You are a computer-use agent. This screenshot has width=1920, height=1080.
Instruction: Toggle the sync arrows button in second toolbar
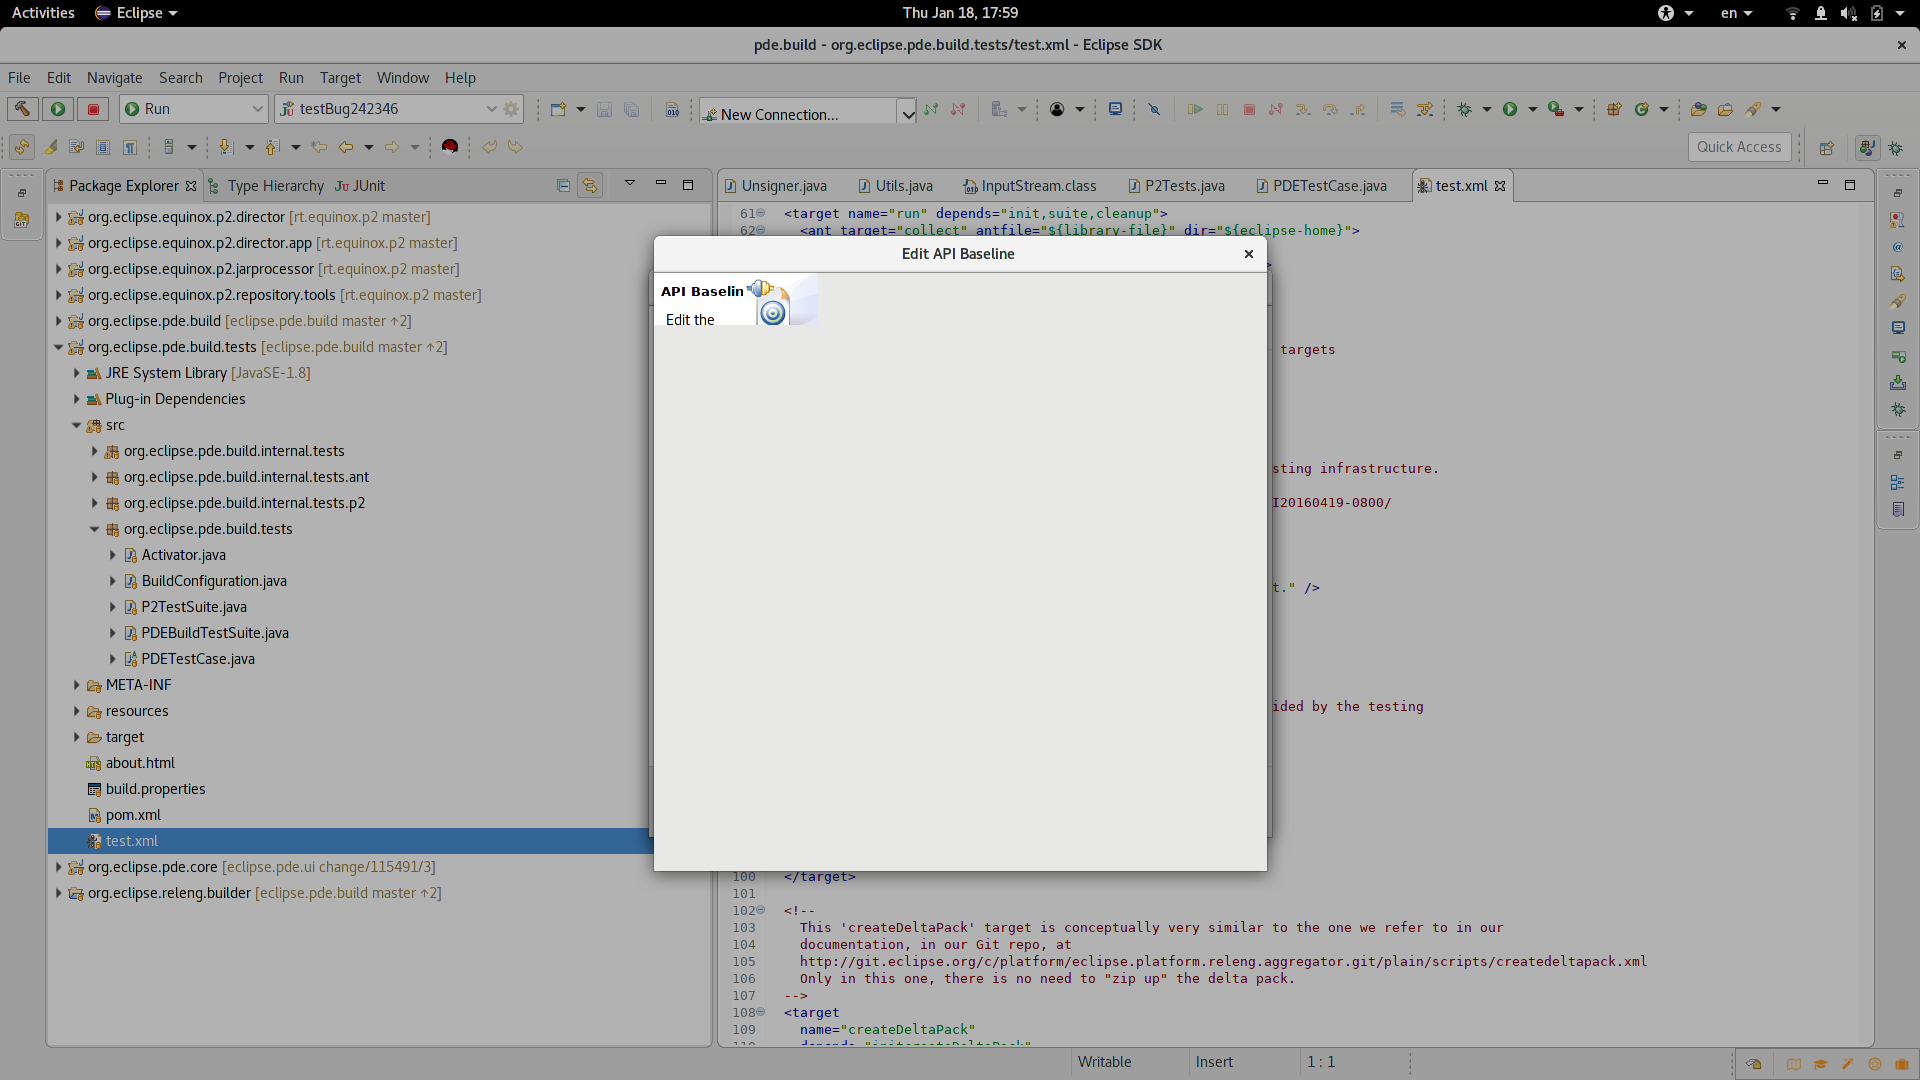(x=22, y=147)
